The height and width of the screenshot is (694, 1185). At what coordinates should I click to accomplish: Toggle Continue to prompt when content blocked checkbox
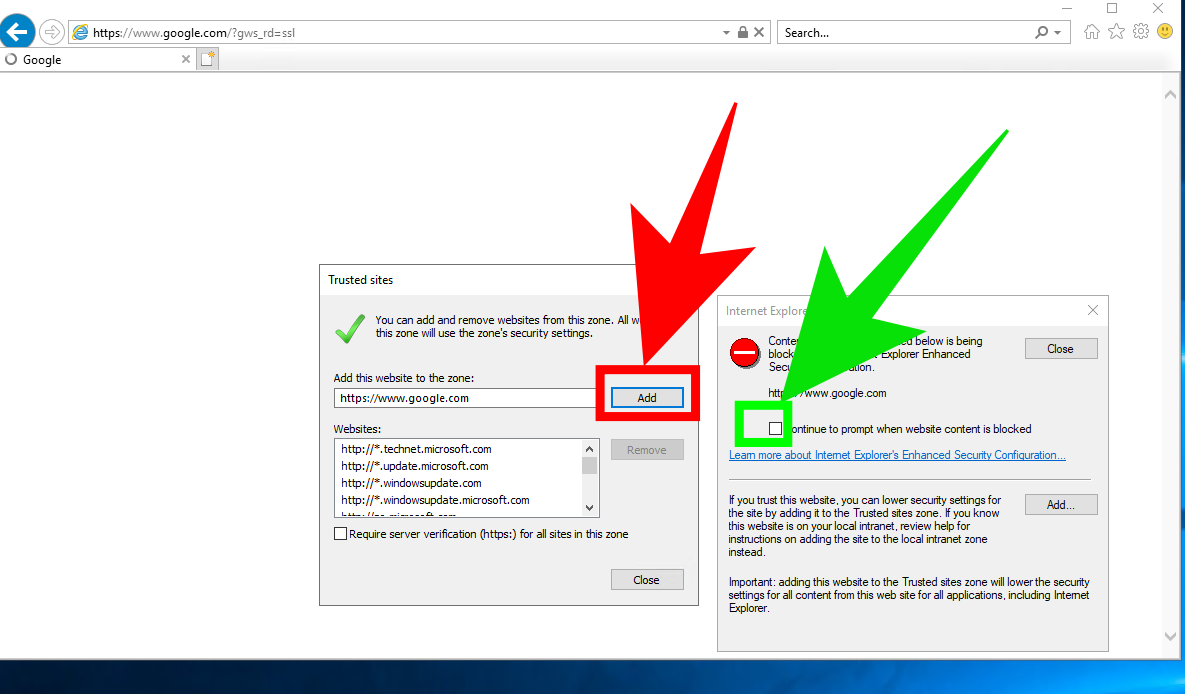(775, 429)
